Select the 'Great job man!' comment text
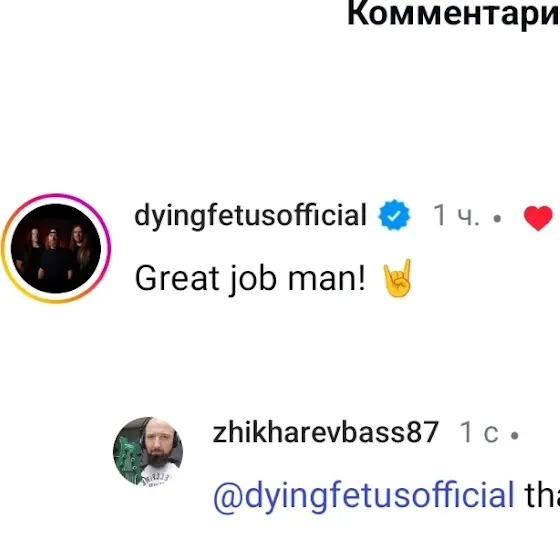This screenshot has width=560, height=560. [x=250, y=279]
